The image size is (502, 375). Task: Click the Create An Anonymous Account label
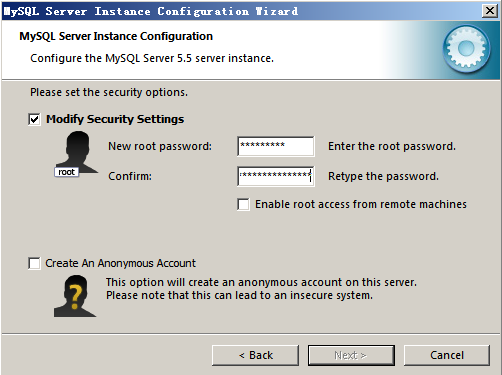(121, 263)
